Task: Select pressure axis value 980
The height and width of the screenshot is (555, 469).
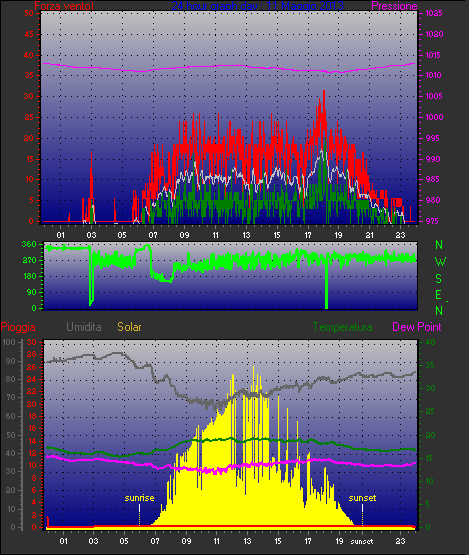Action: click(432, 200)
